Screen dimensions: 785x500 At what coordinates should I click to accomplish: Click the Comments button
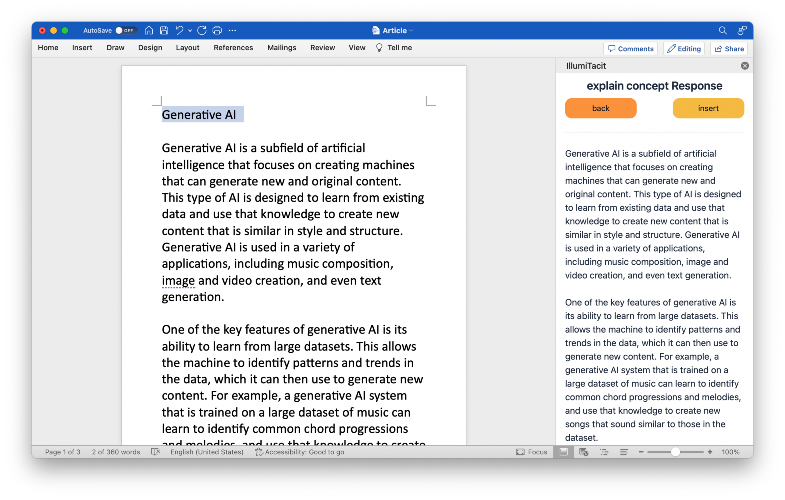click(630, 49)
